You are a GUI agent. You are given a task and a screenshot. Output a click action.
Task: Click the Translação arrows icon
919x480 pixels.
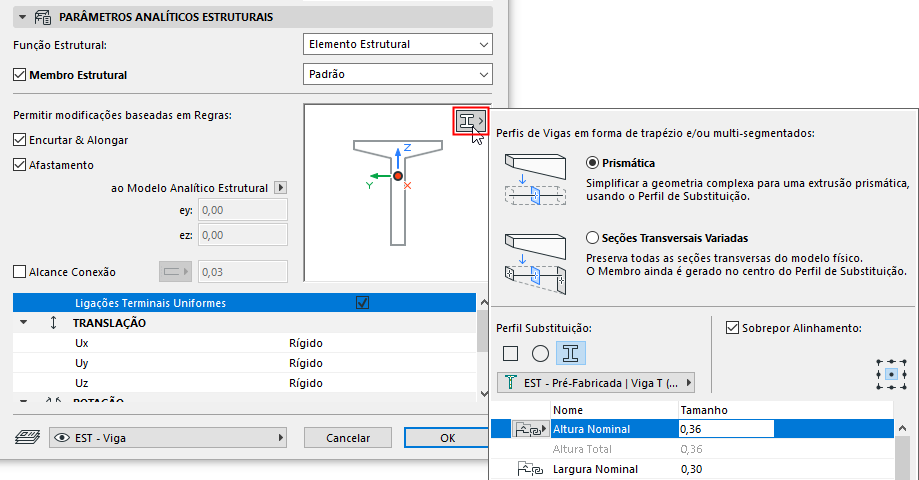click(x=53, y=322)
